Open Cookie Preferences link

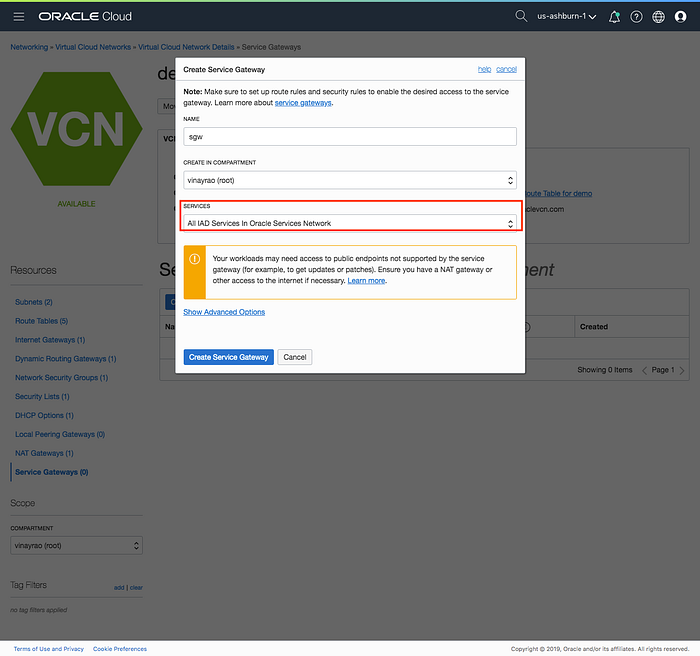[120, 649]
